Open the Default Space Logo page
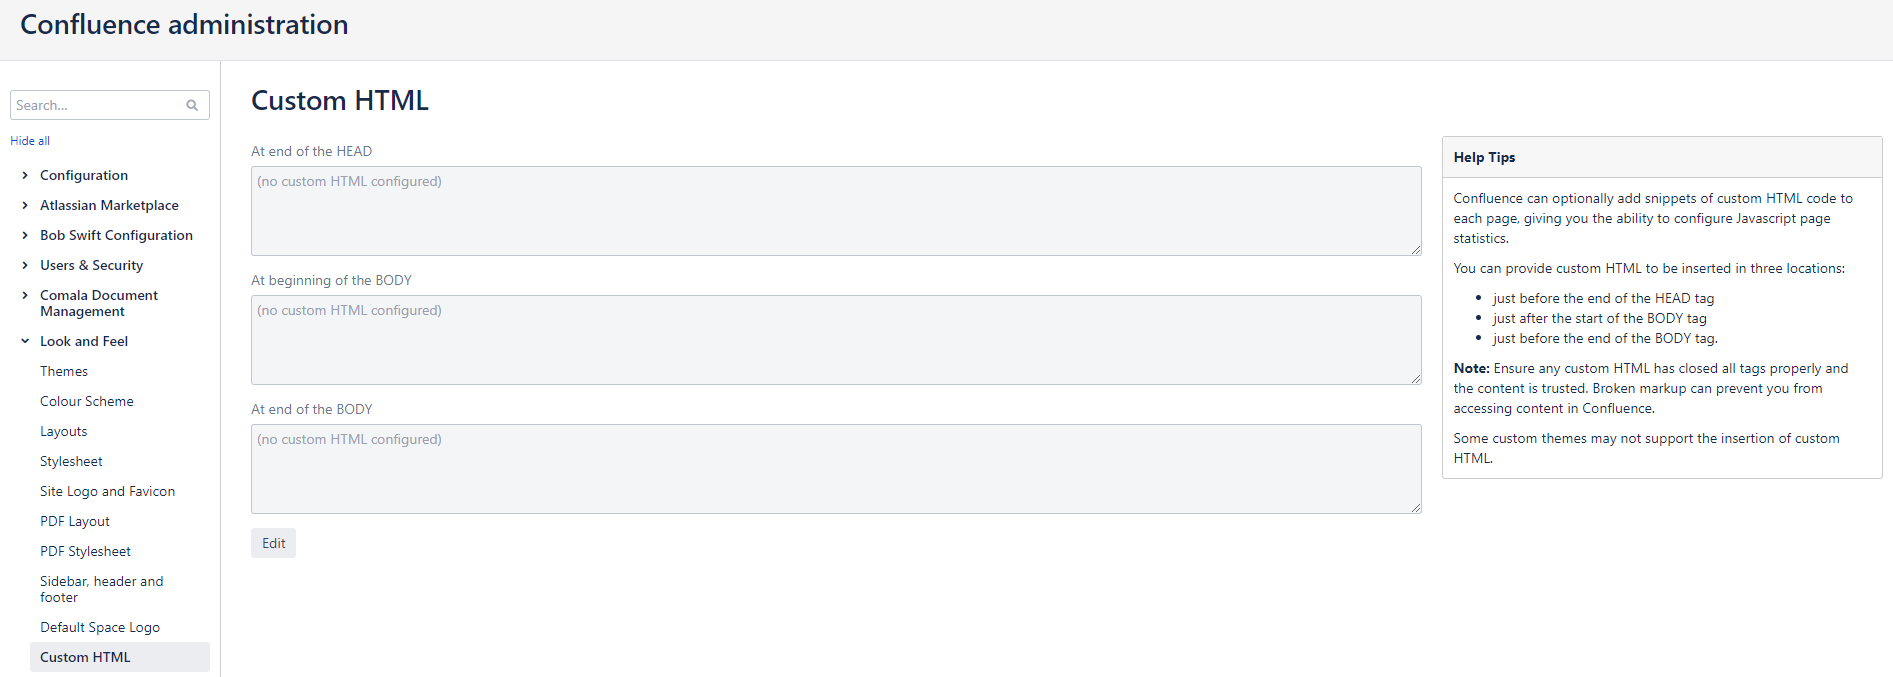 tap(100, 627)
